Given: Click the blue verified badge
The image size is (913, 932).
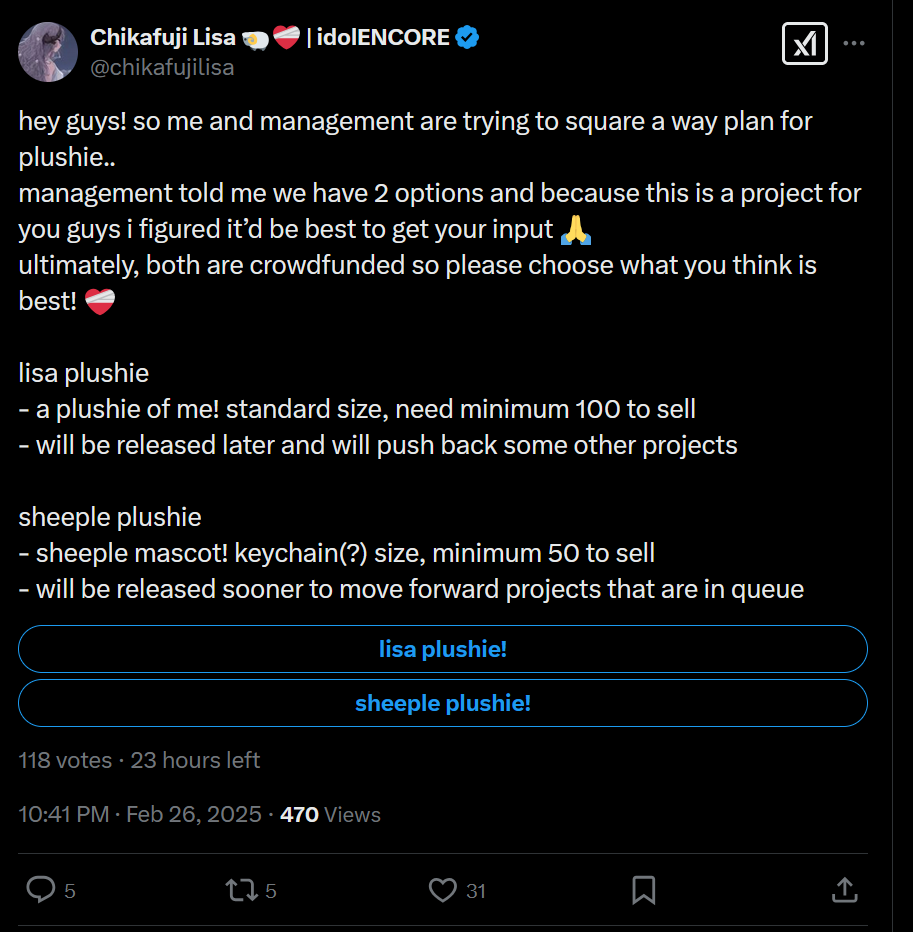Looking at the screenshot, I should (x=467, y=38).
